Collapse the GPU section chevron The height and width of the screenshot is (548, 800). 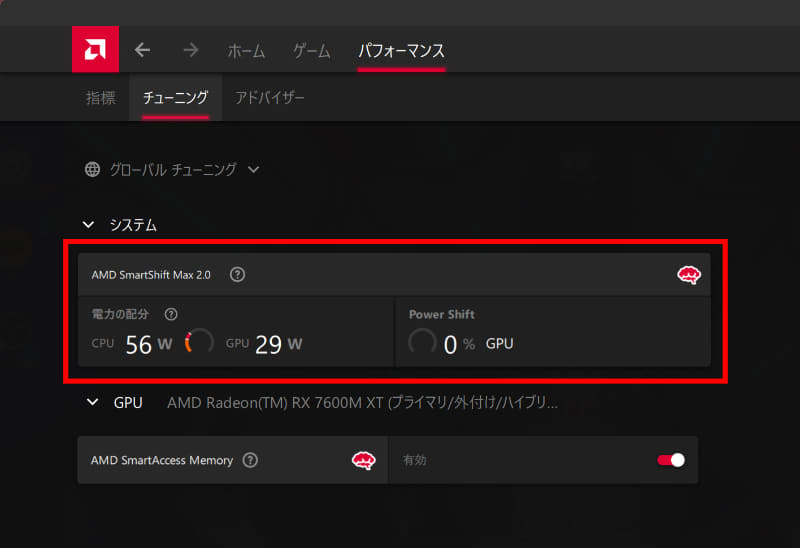[92, 402]
